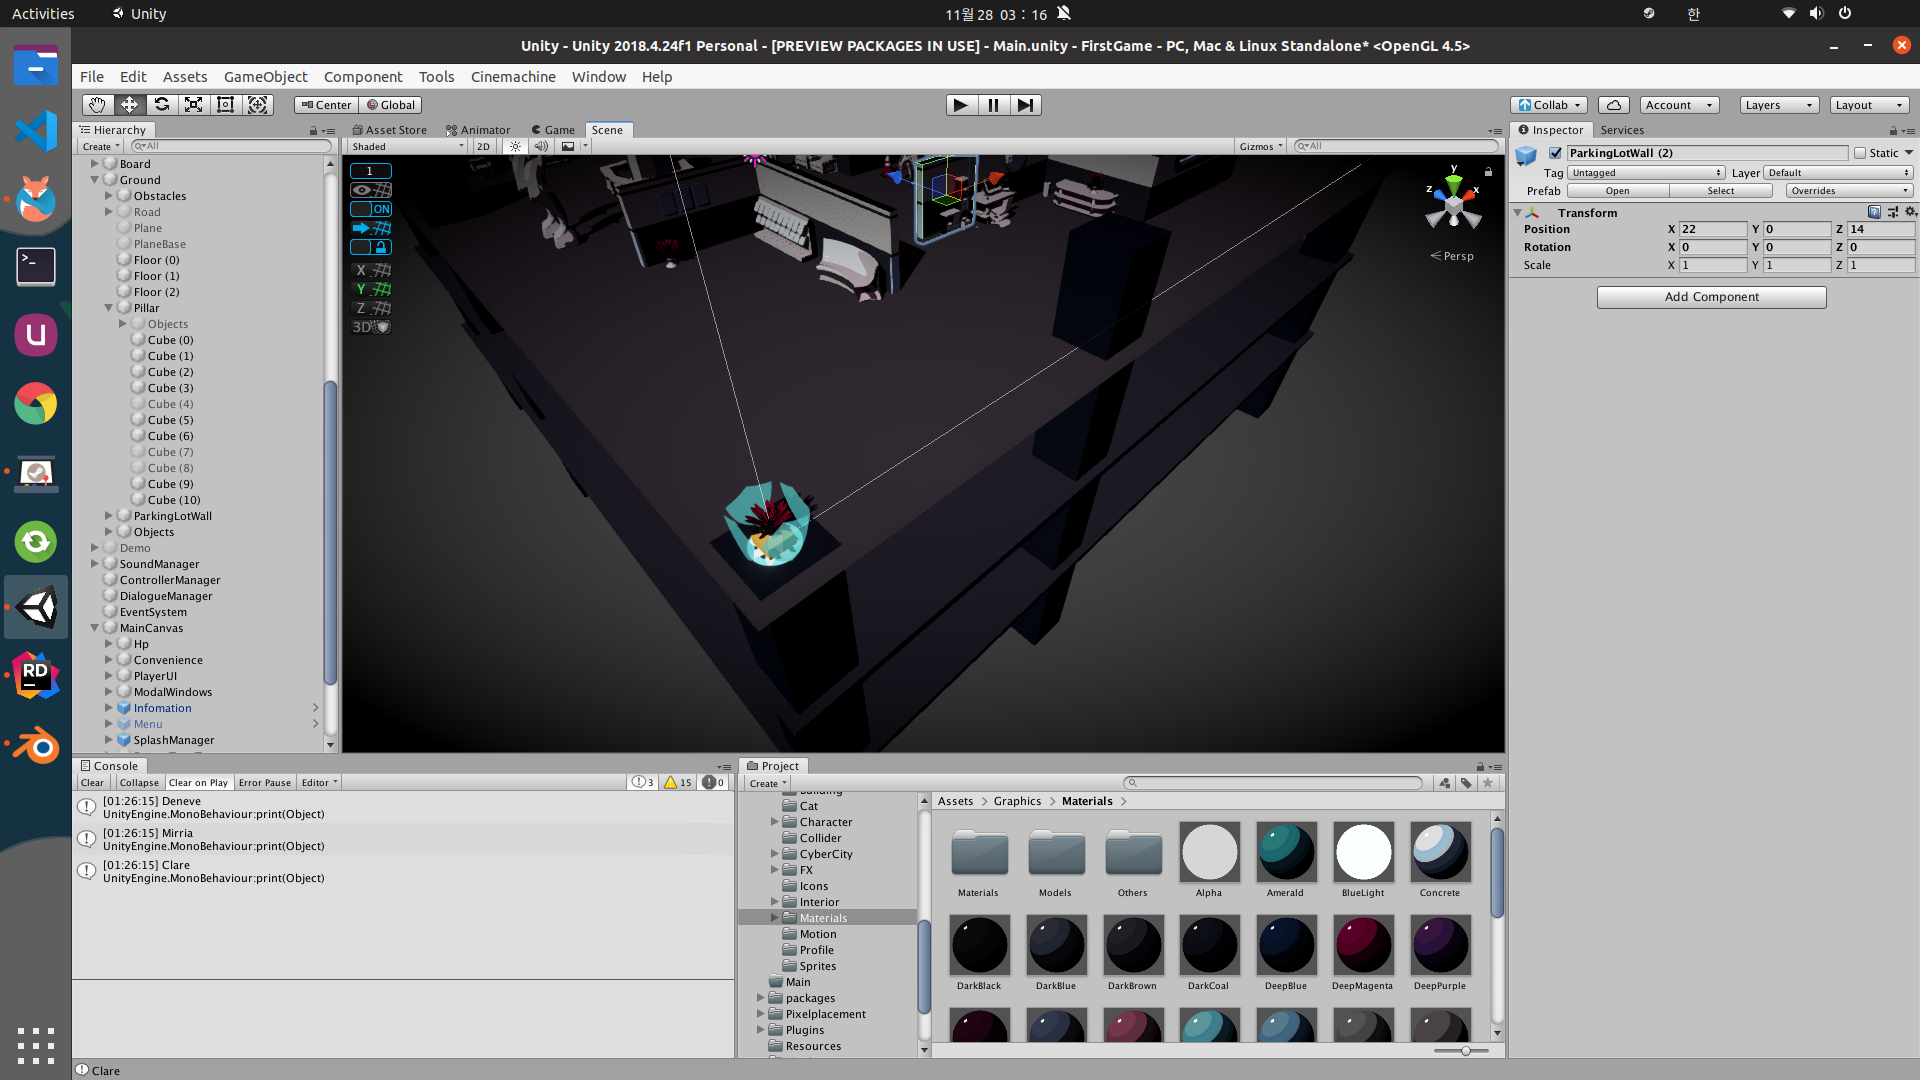Collapse the MainCanvas hierarchy node
The height and width of the screenshot is (1080, 1920).
95,628
